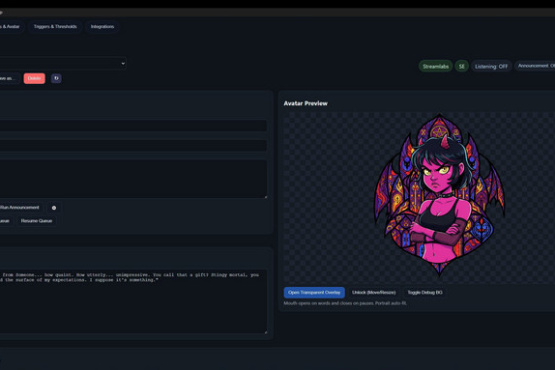Click the Toggle Debug BG button
Image resolution: width=555 pixels, height=370 pixels.
(425, 292)
